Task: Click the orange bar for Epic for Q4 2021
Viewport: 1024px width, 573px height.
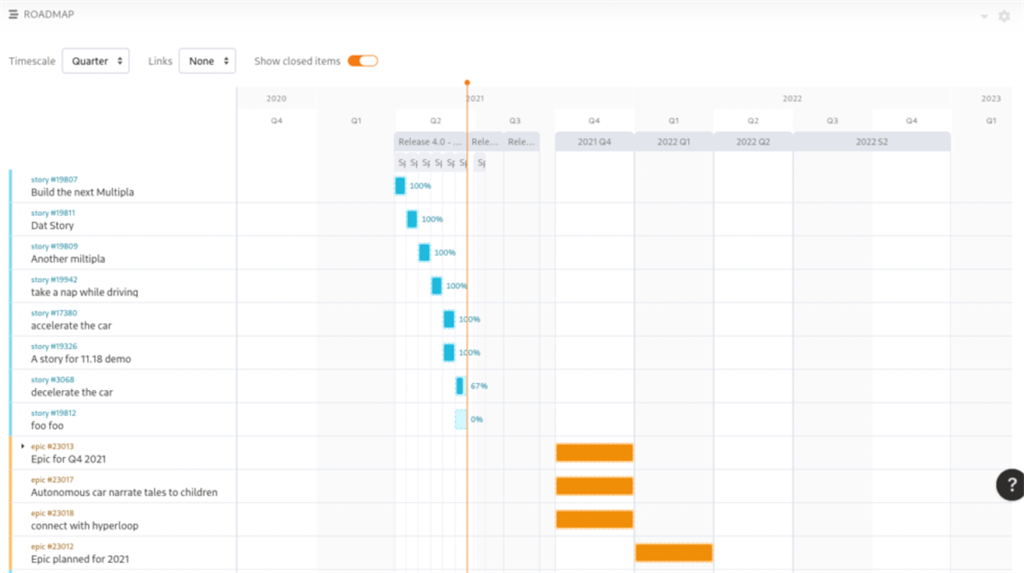Action: click(x=594, y=452)
